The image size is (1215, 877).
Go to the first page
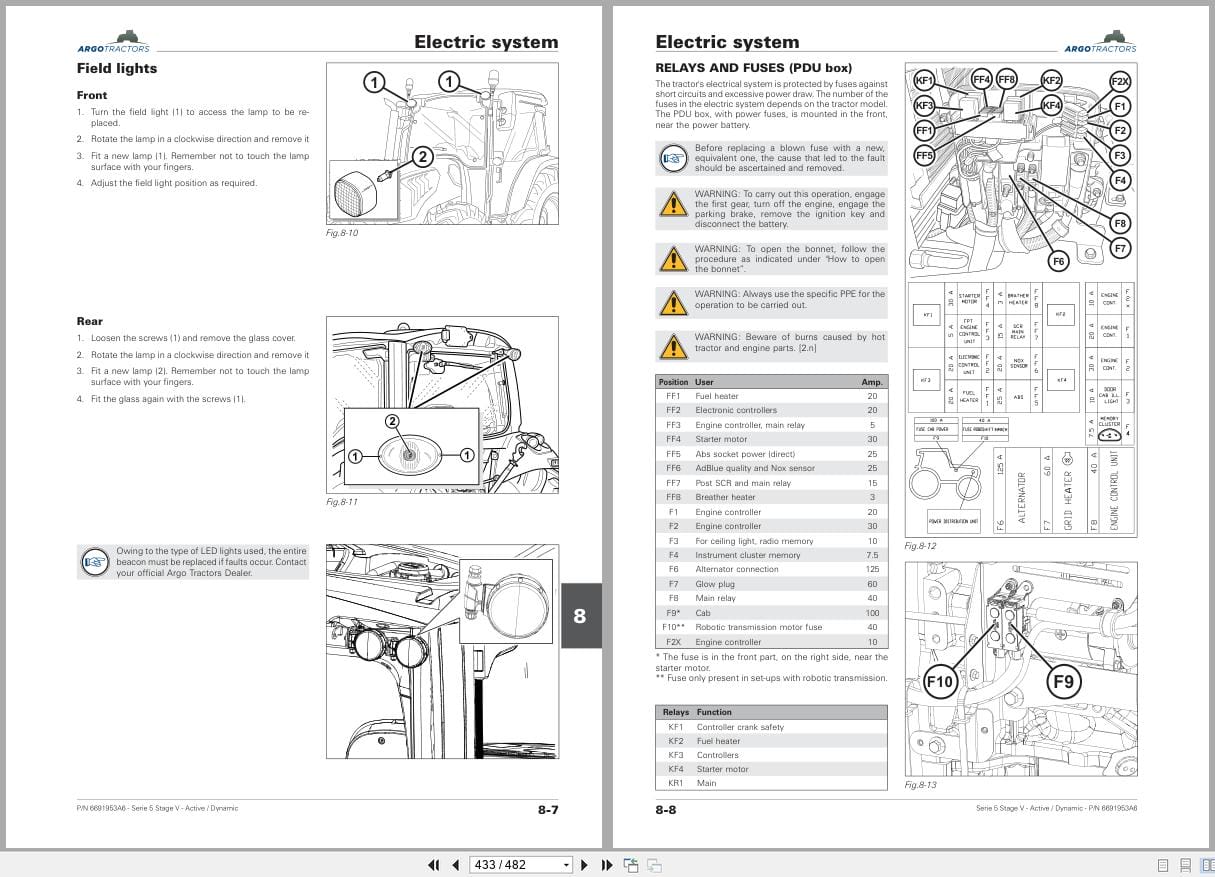[433, 865]
